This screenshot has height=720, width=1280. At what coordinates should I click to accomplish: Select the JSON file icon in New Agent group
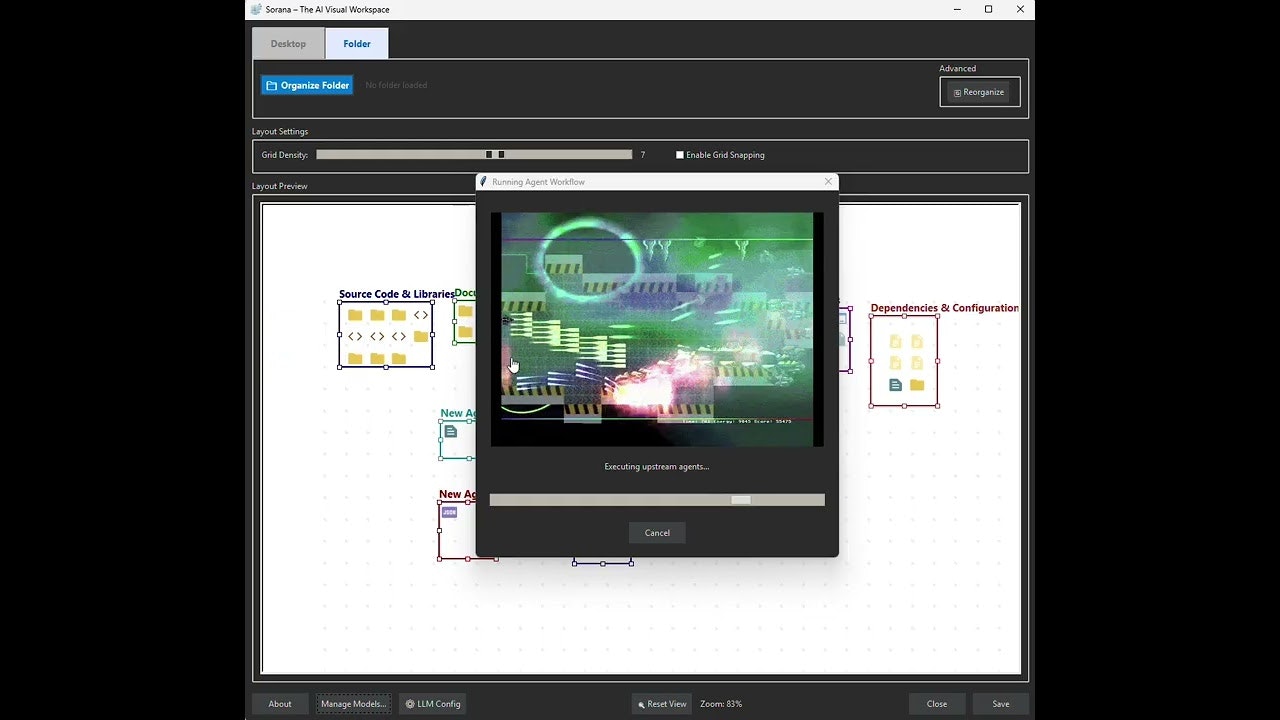point(450,512)
